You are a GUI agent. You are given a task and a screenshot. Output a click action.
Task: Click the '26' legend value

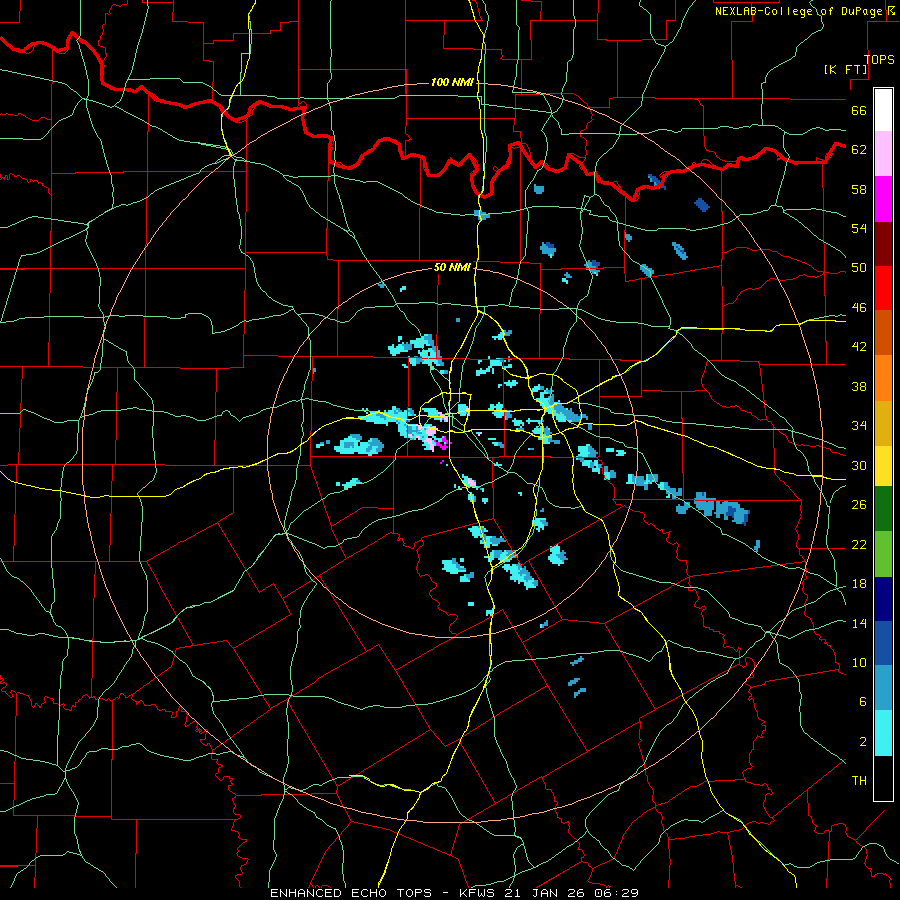point(859,505)
